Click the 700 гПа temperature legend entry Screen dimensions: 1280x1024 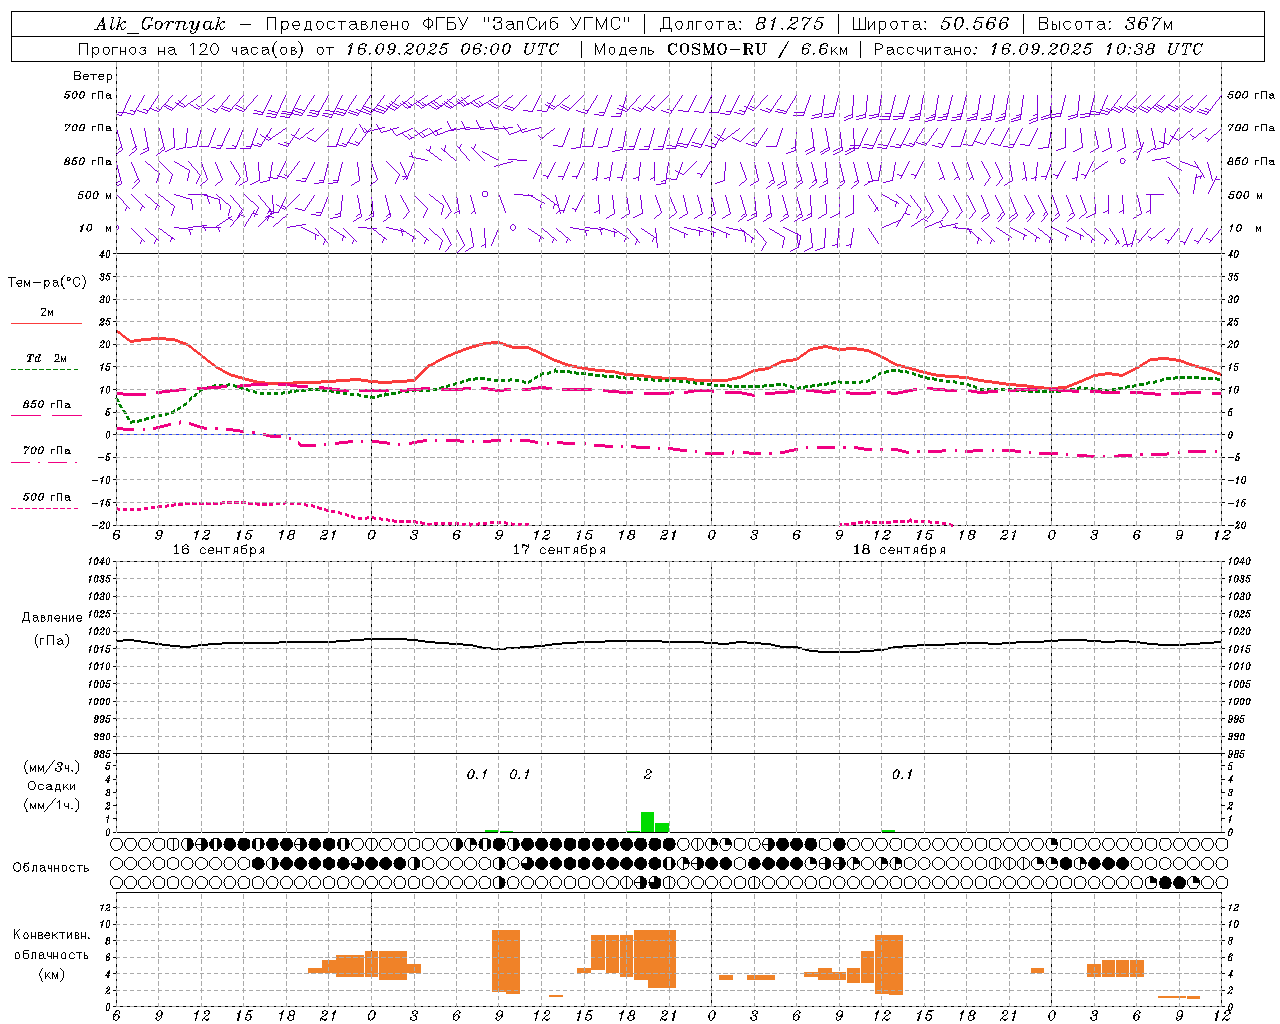(47, 451)
